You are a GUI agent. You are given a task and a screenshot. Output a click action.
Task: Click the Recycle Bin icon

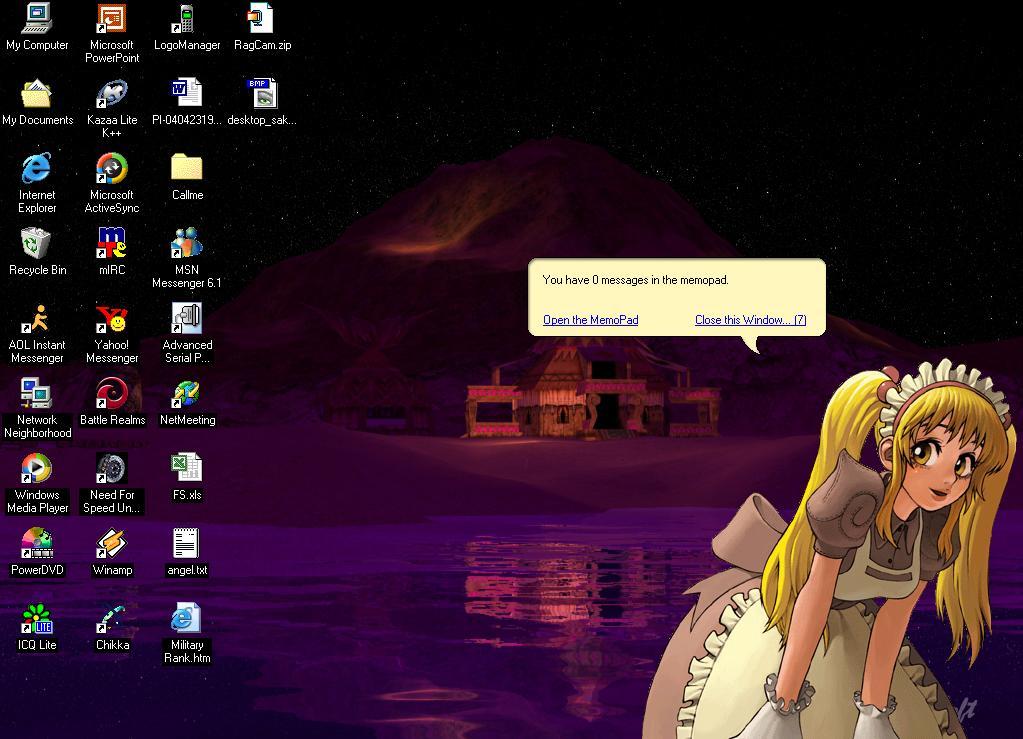coord(37,245)
